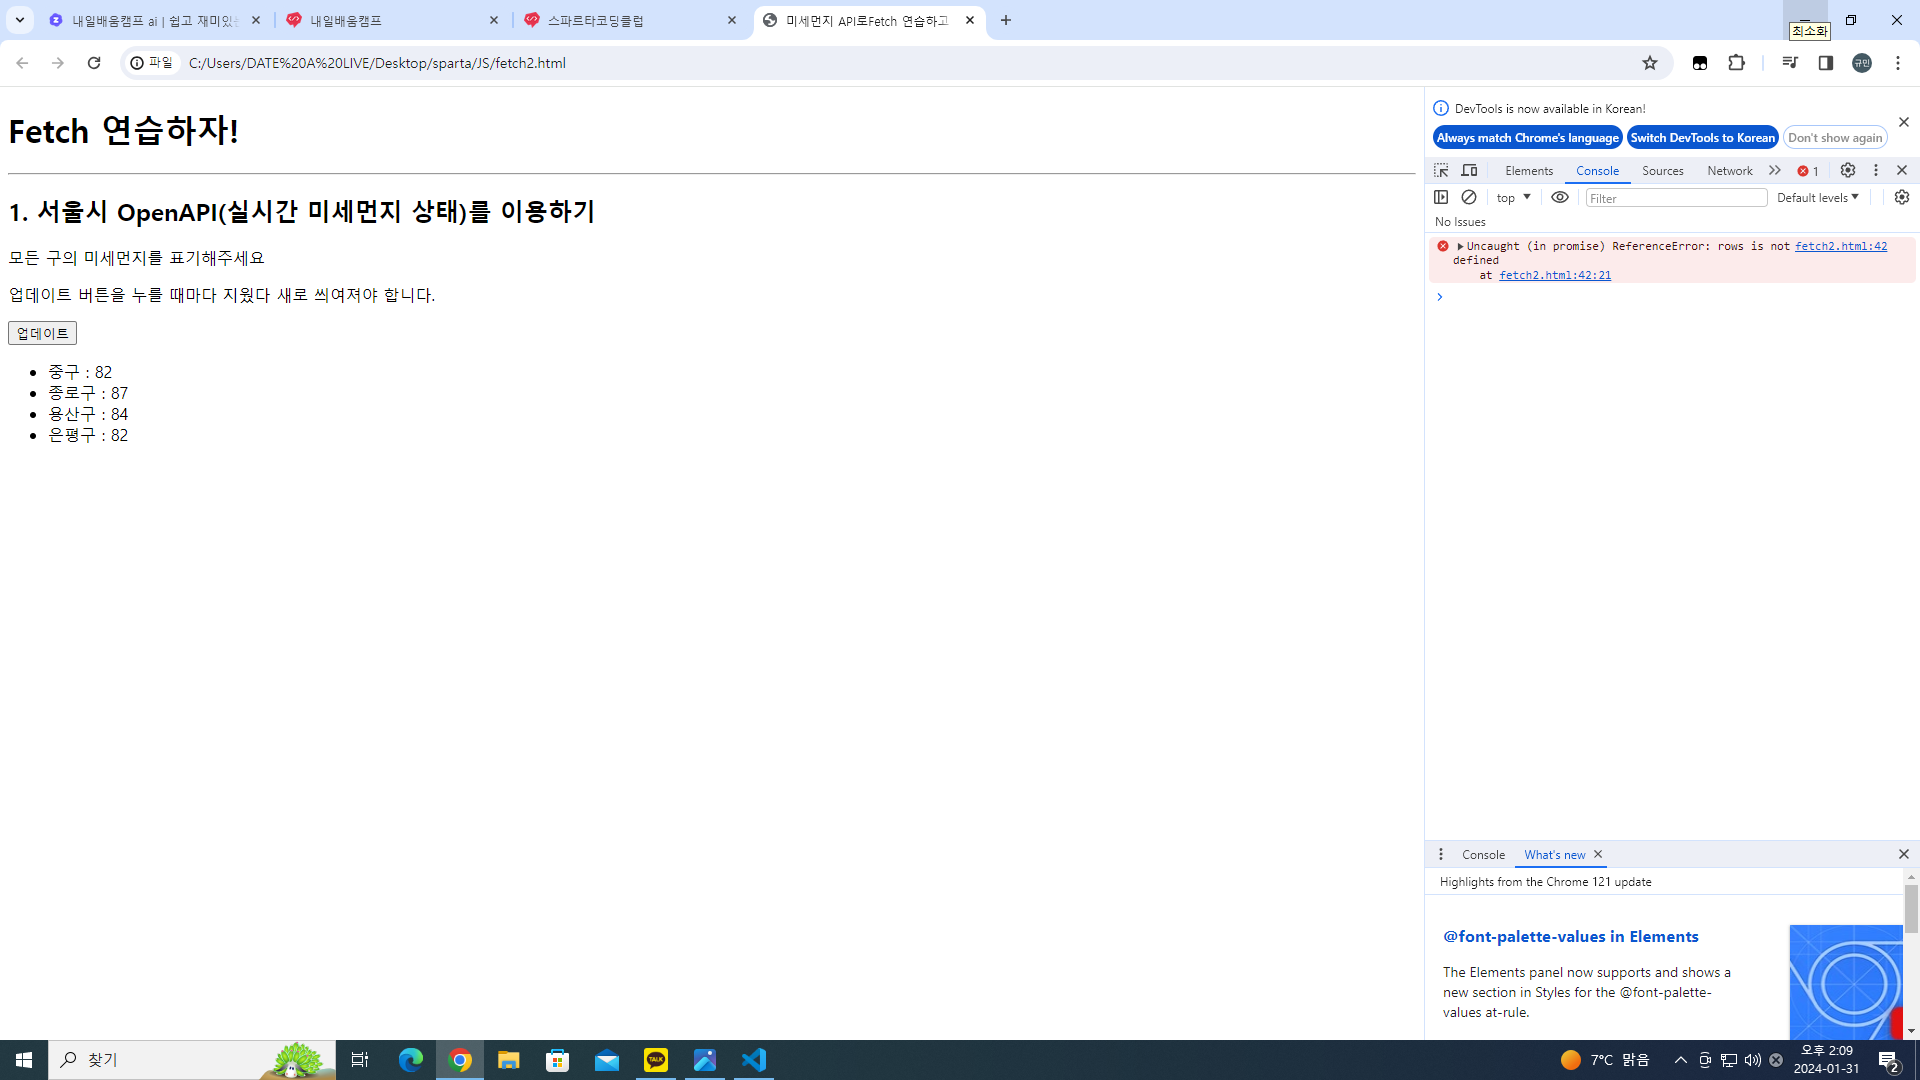Open Chrome extensions puzzle icon

[1737, 63]
